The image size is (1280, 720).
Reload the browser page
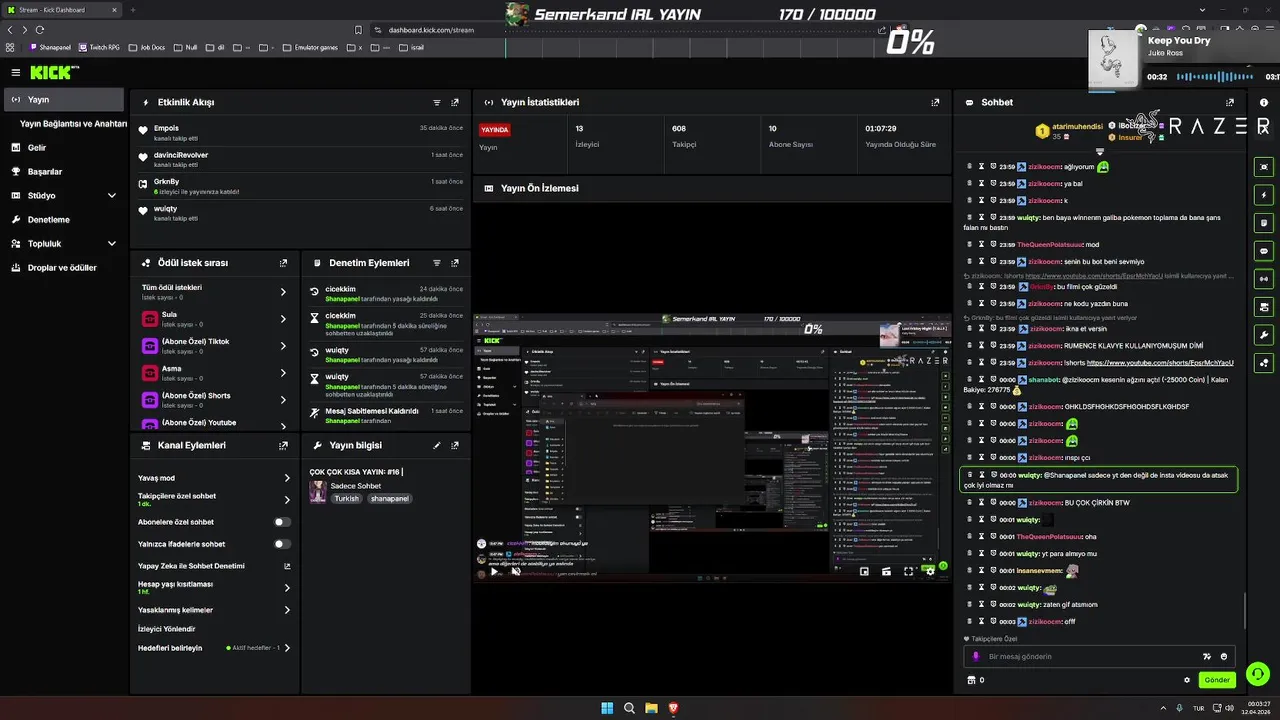pos(39,30)
